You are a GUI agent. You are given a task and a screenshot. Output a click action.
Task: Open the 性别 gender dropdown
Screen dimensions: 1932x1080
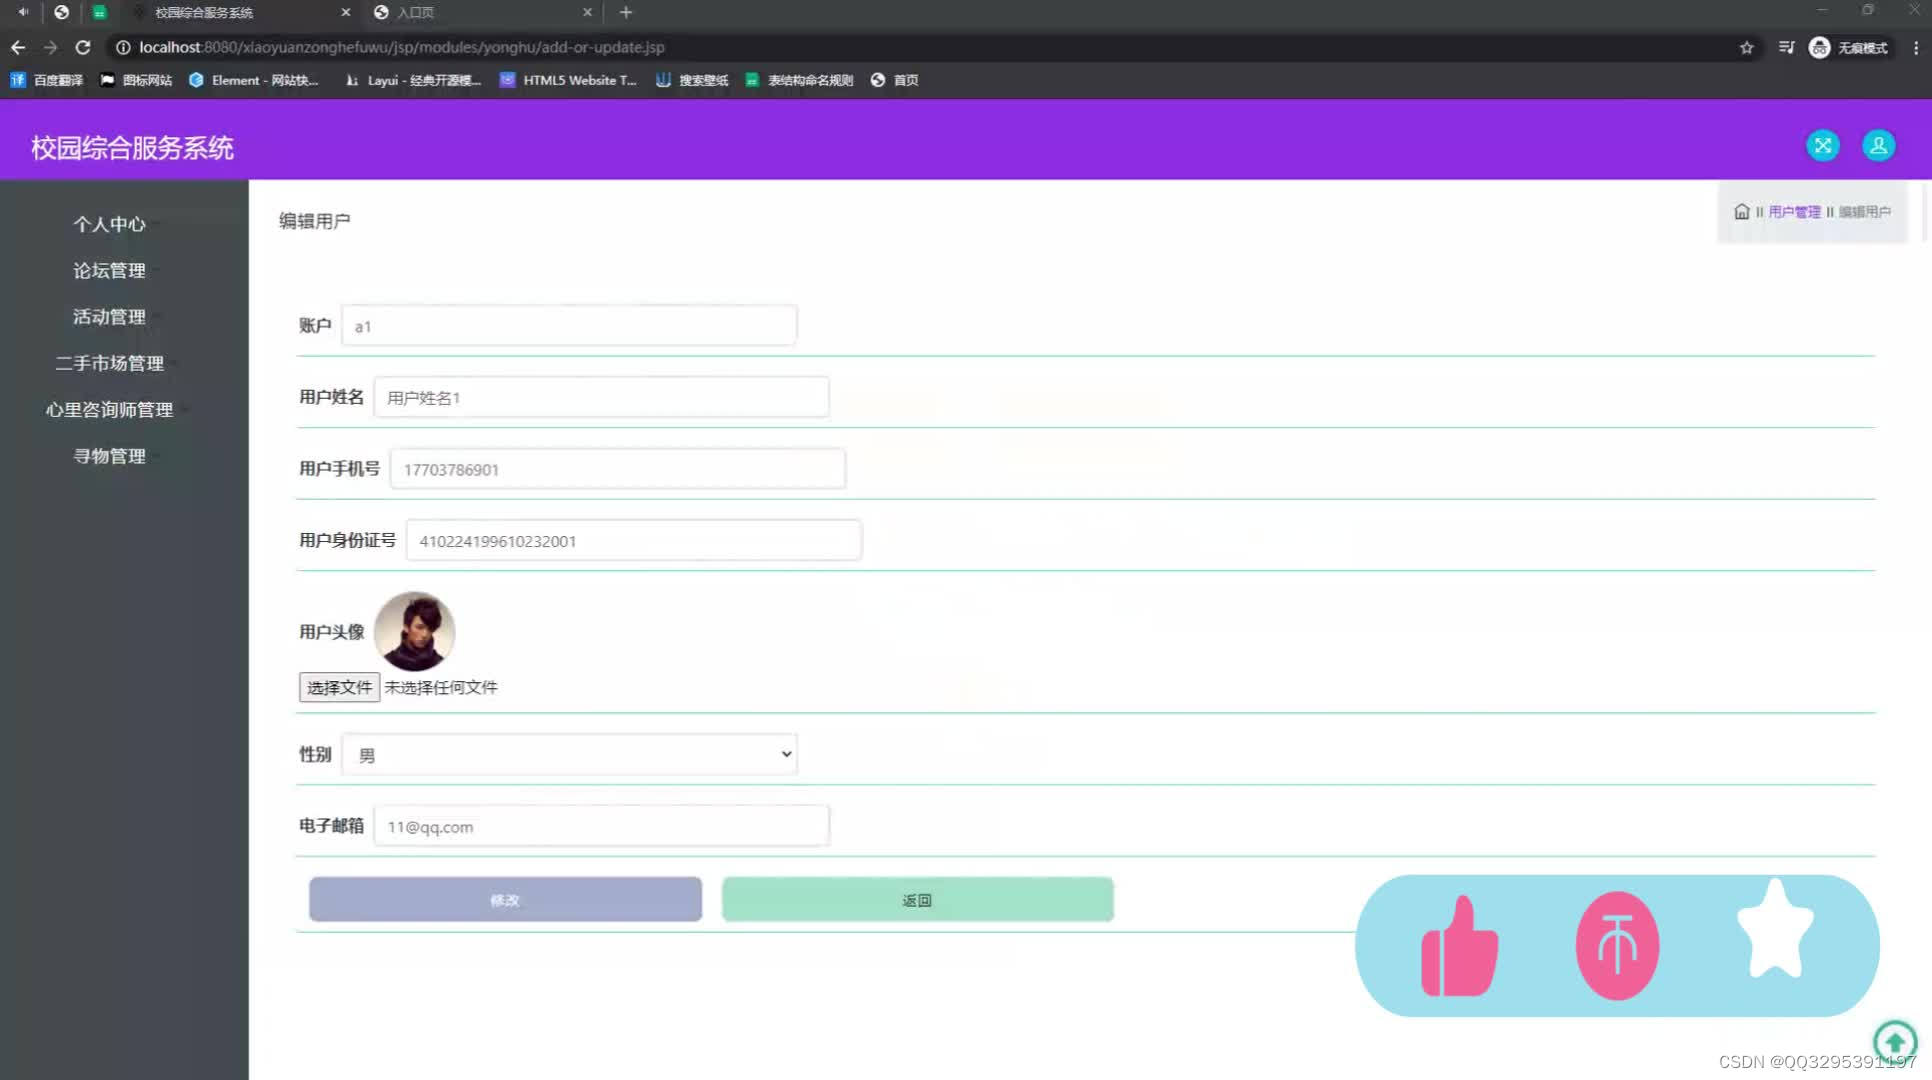pos(569,754)
